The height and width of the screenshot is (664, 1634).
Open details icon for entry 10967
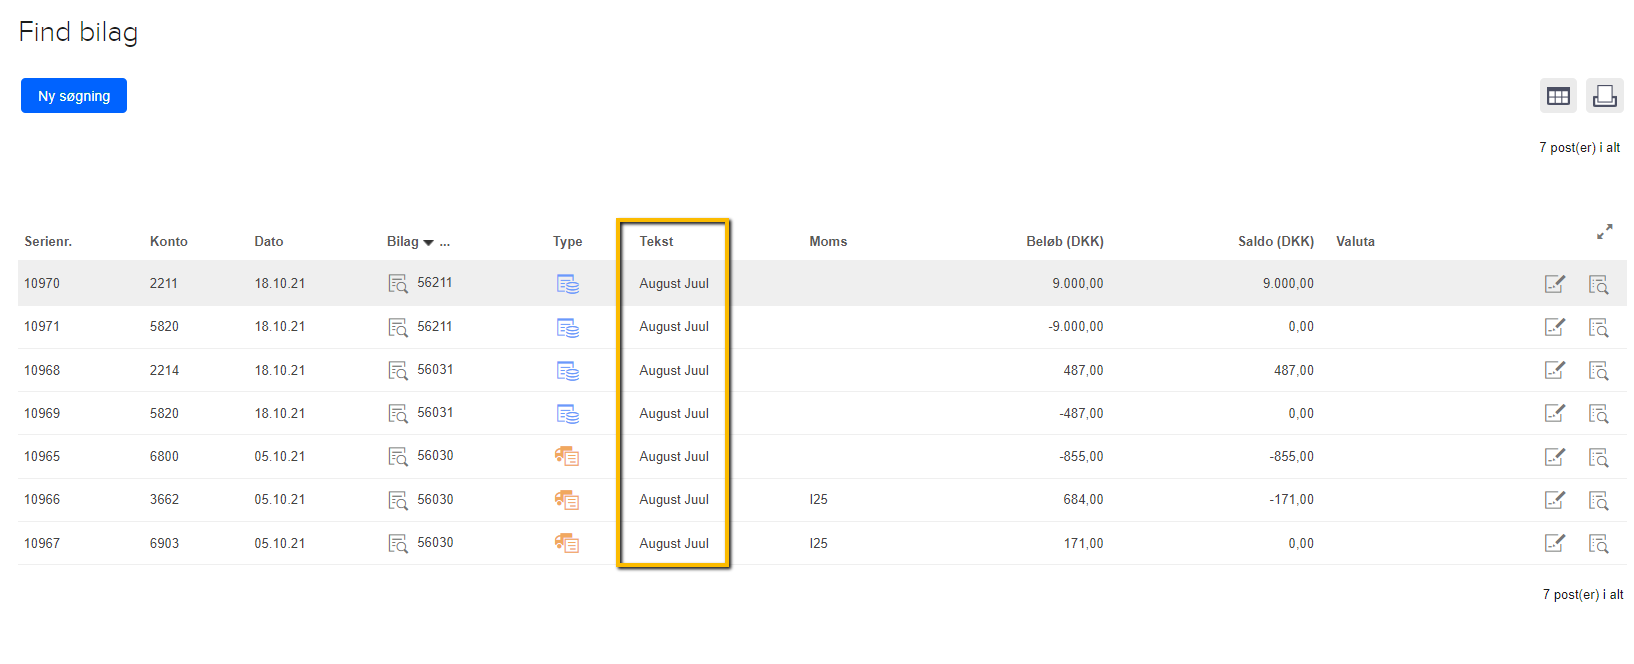[1598, 544]
